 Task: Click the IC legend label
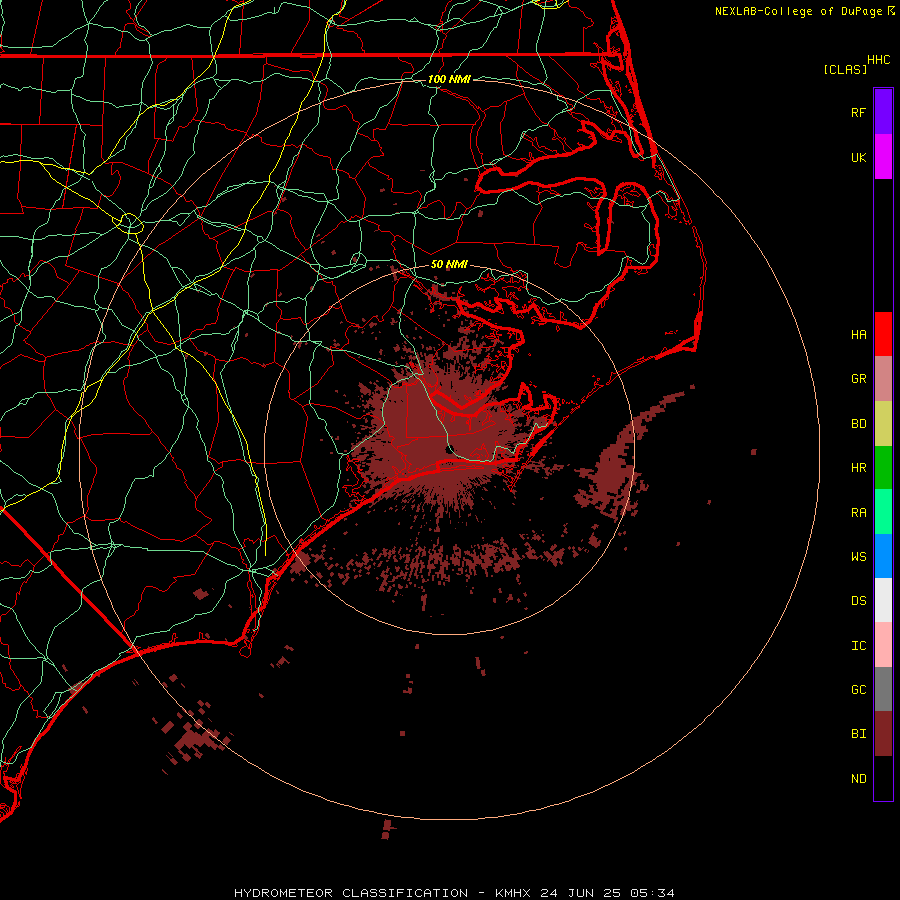pyautogui.click(x=858, y=646)
